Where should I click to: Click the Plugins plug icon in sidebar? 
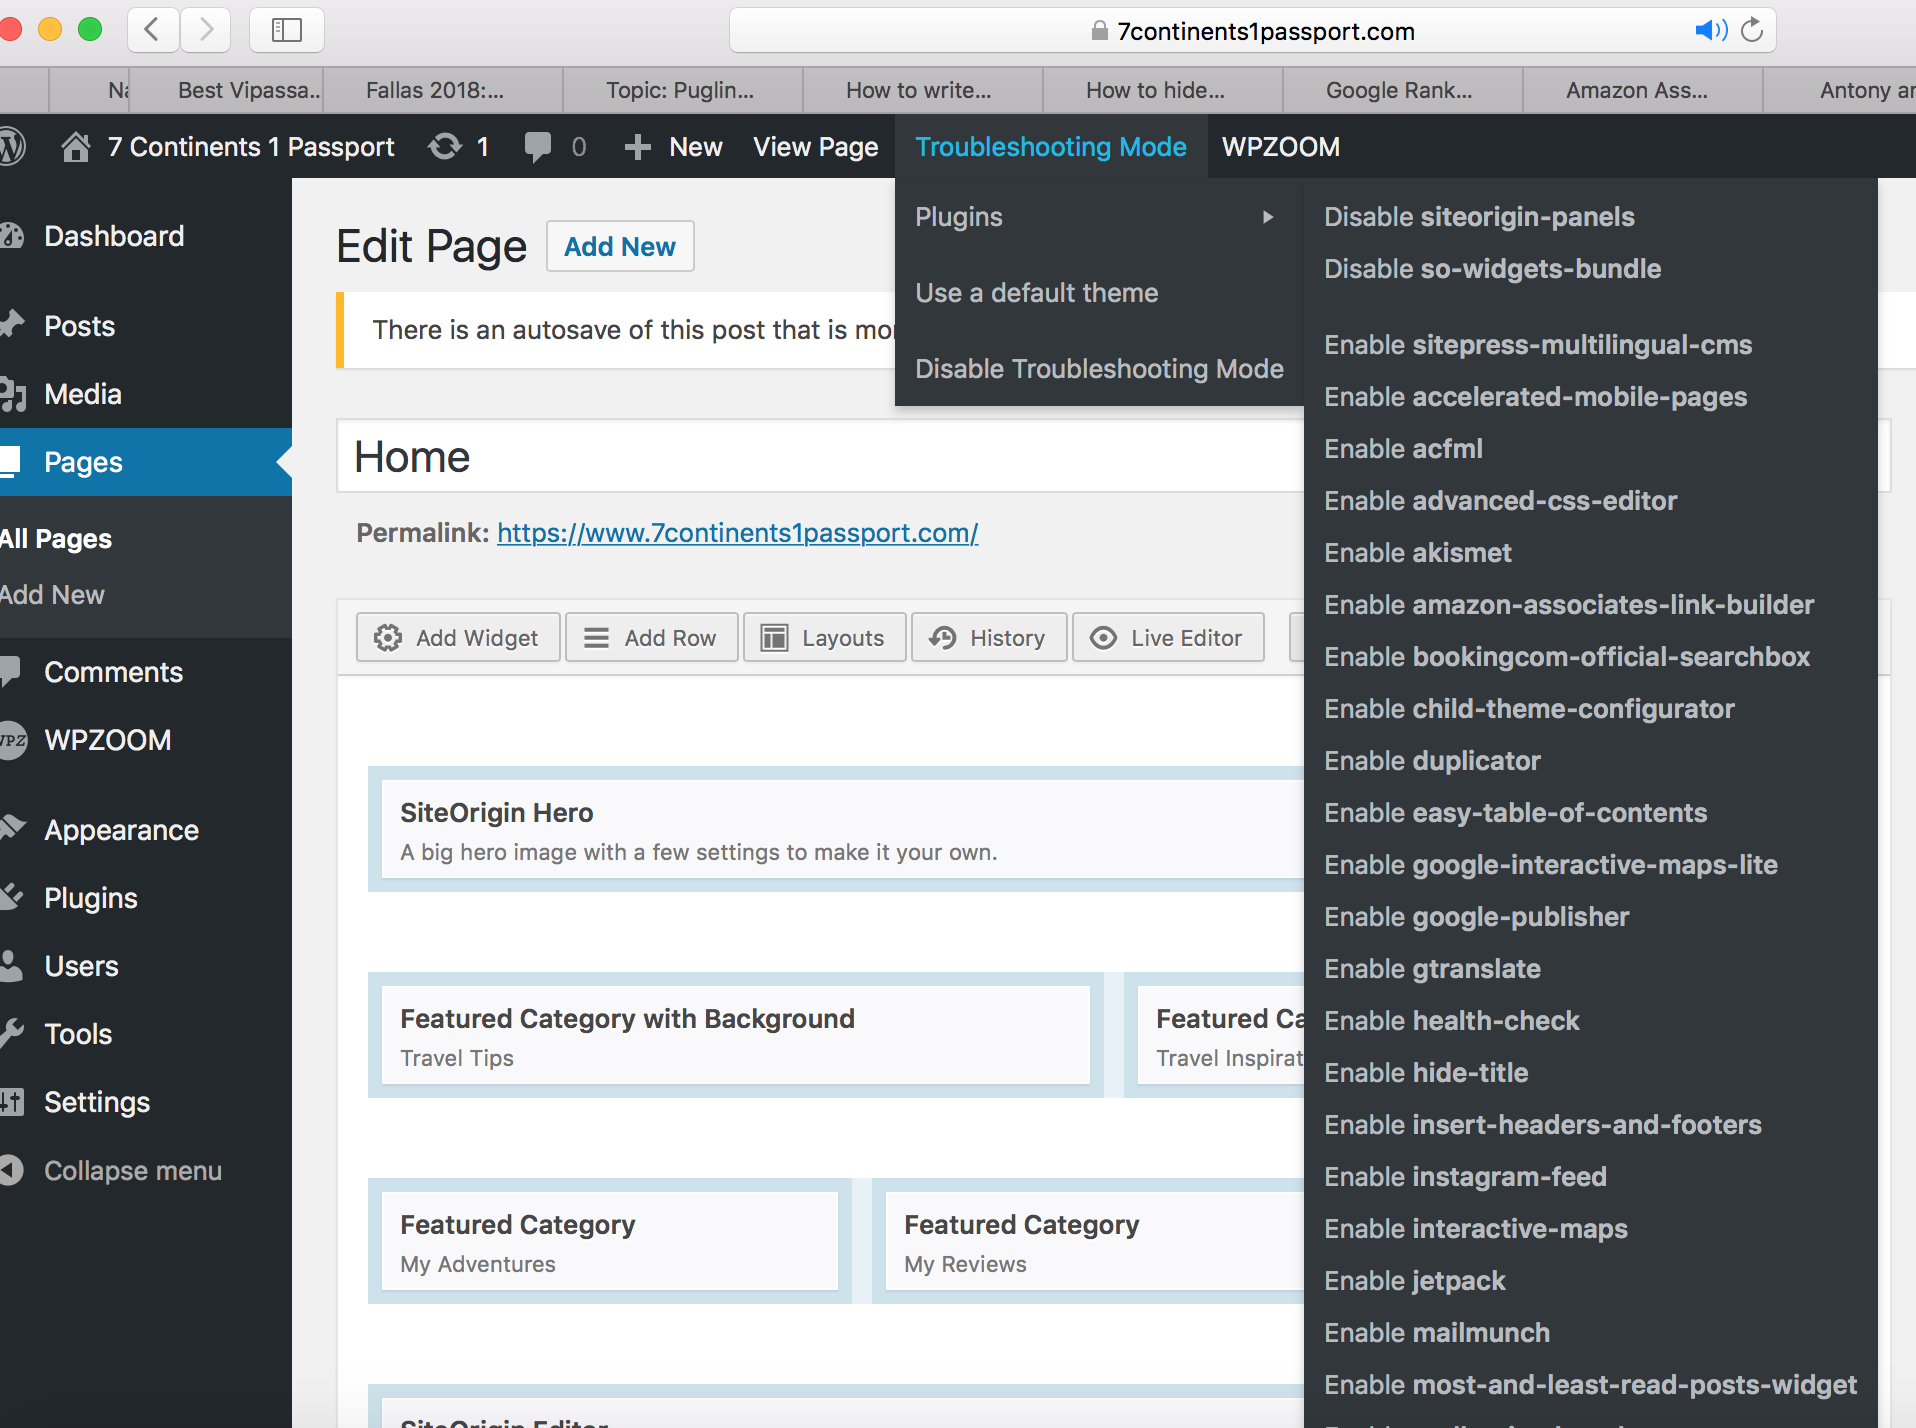12,897
